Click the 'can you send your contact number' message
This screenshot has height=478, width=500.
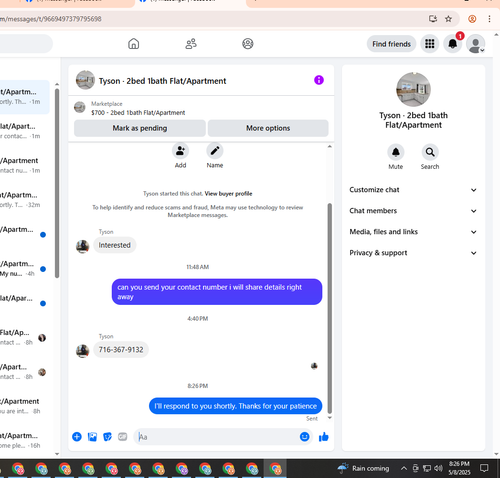[217, 292]
